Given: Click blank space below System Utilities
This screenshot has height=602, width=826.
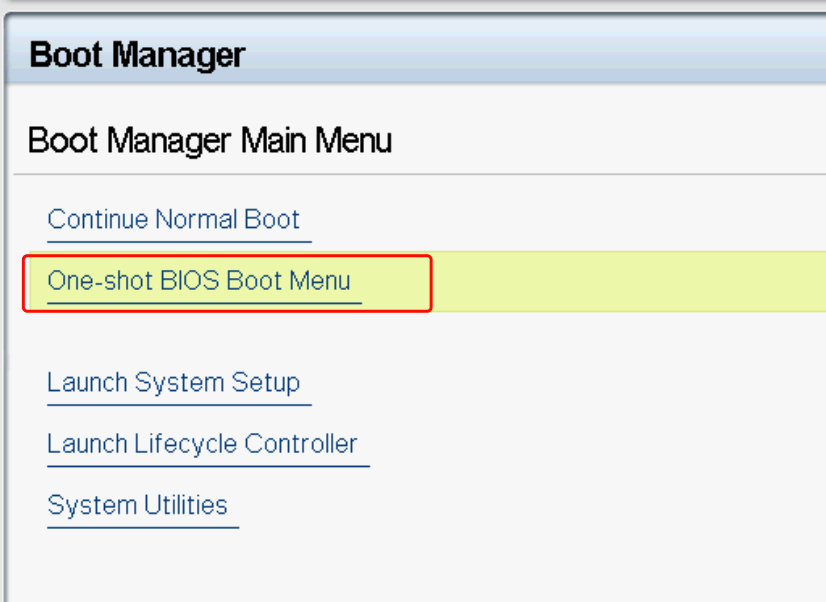Looking at the screenshot, I should [x=300, y=565].
